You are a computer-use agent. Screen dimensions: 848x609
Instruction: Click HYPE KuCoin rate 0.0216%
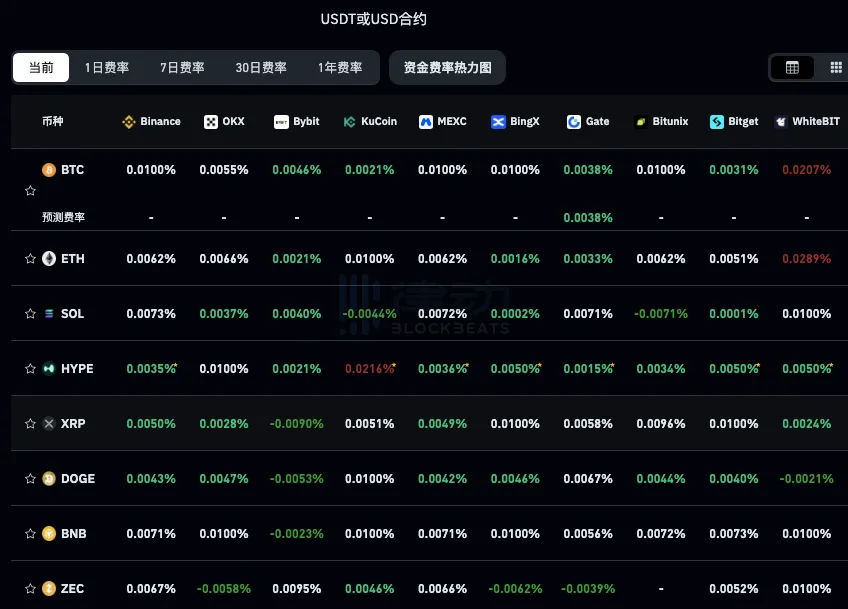370,369
